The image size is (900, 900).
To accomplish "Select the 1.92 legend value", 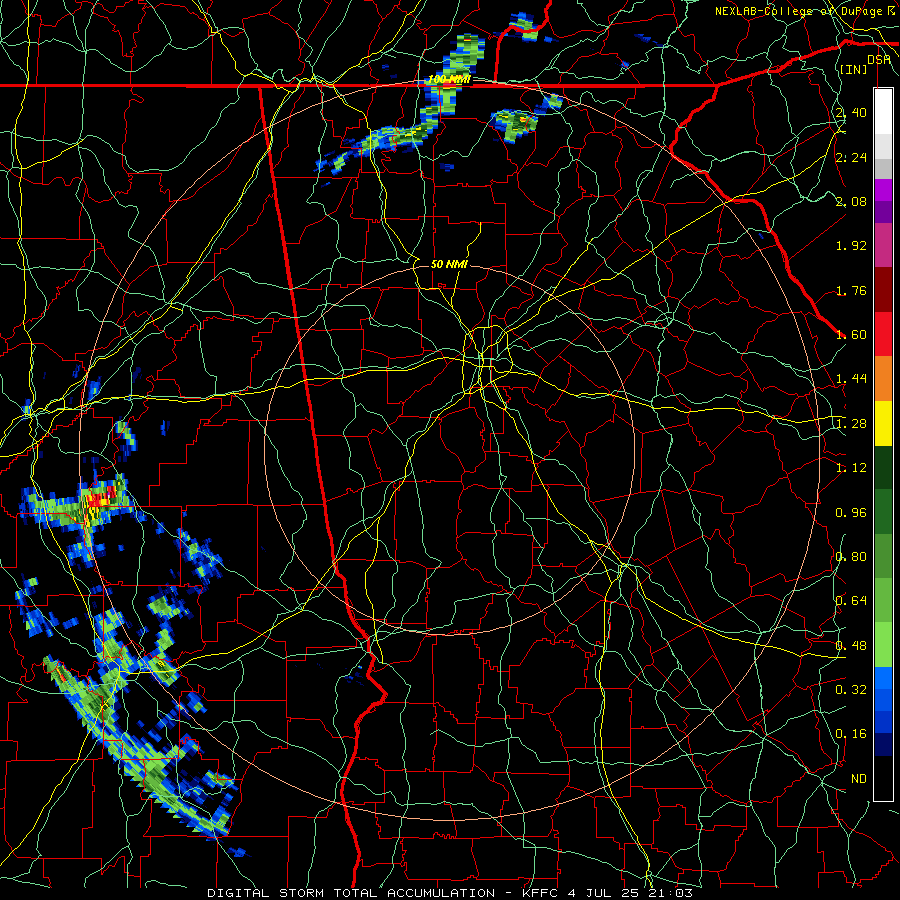I will click(851, 246).
